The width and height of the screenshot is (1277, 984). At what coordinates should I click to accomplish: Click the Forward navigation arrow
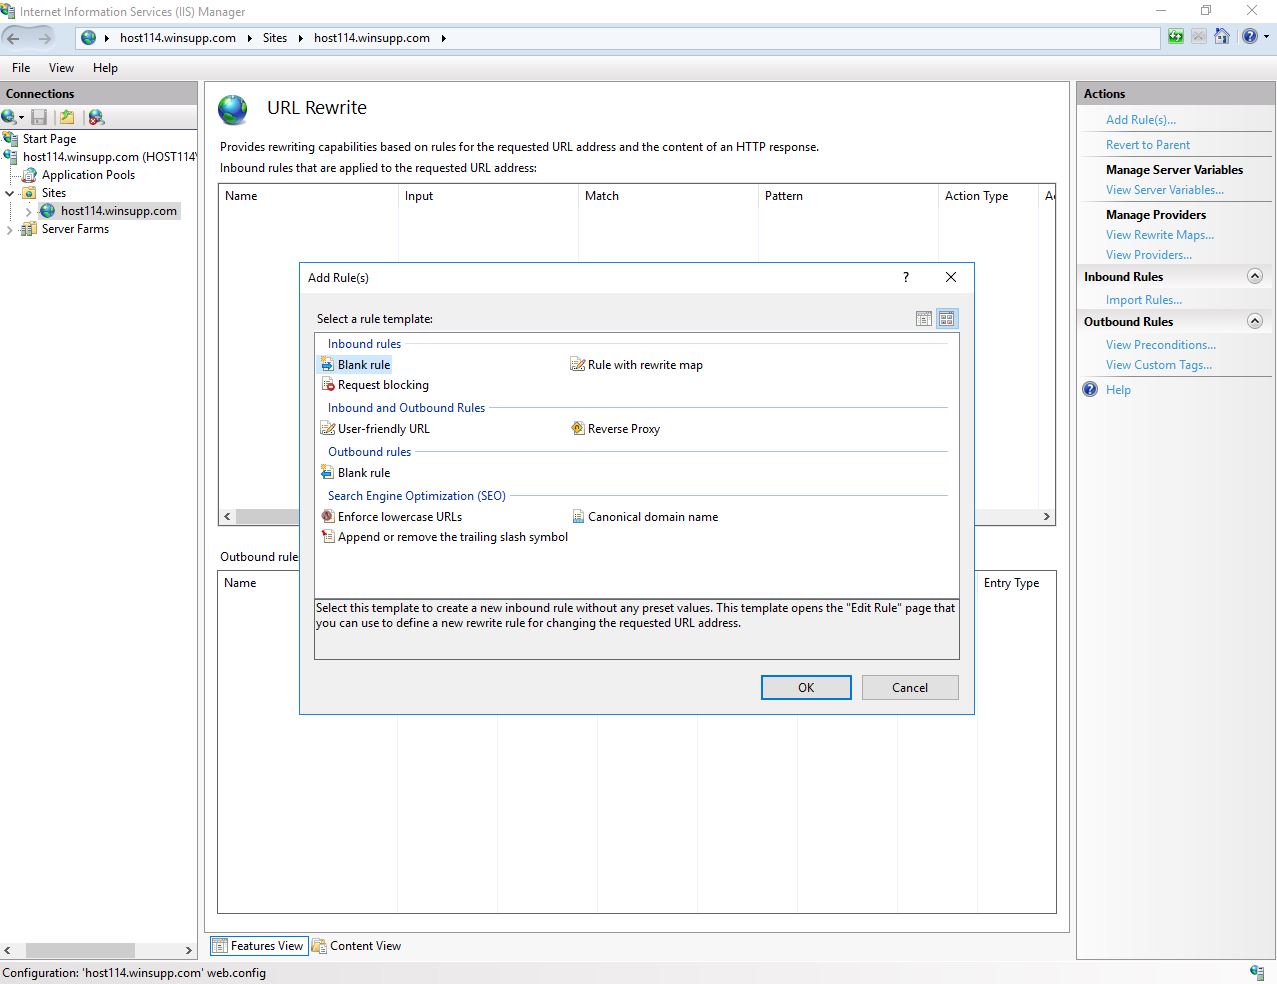(45, 38)
